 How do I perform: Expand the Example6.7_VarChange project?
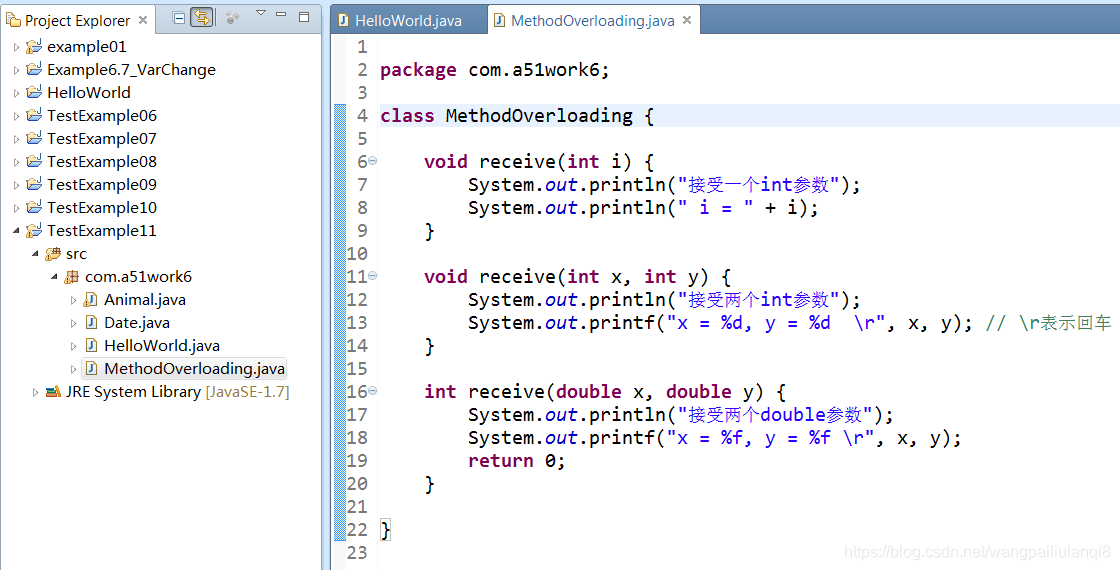16,70
